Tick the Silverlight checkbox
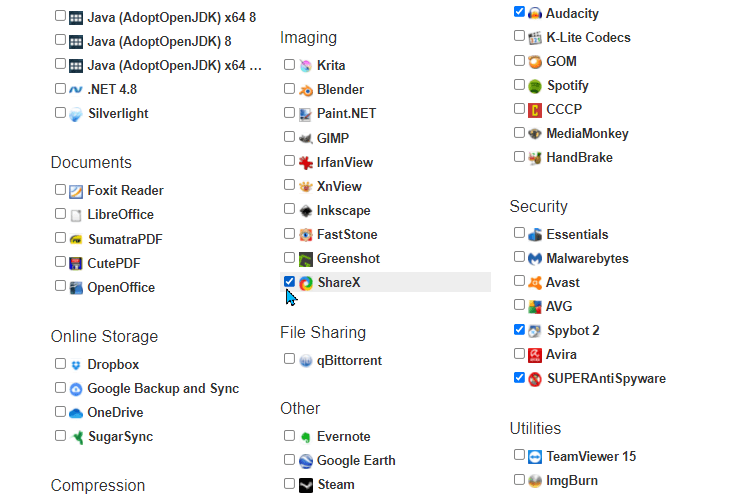 [x=60, y=112]
